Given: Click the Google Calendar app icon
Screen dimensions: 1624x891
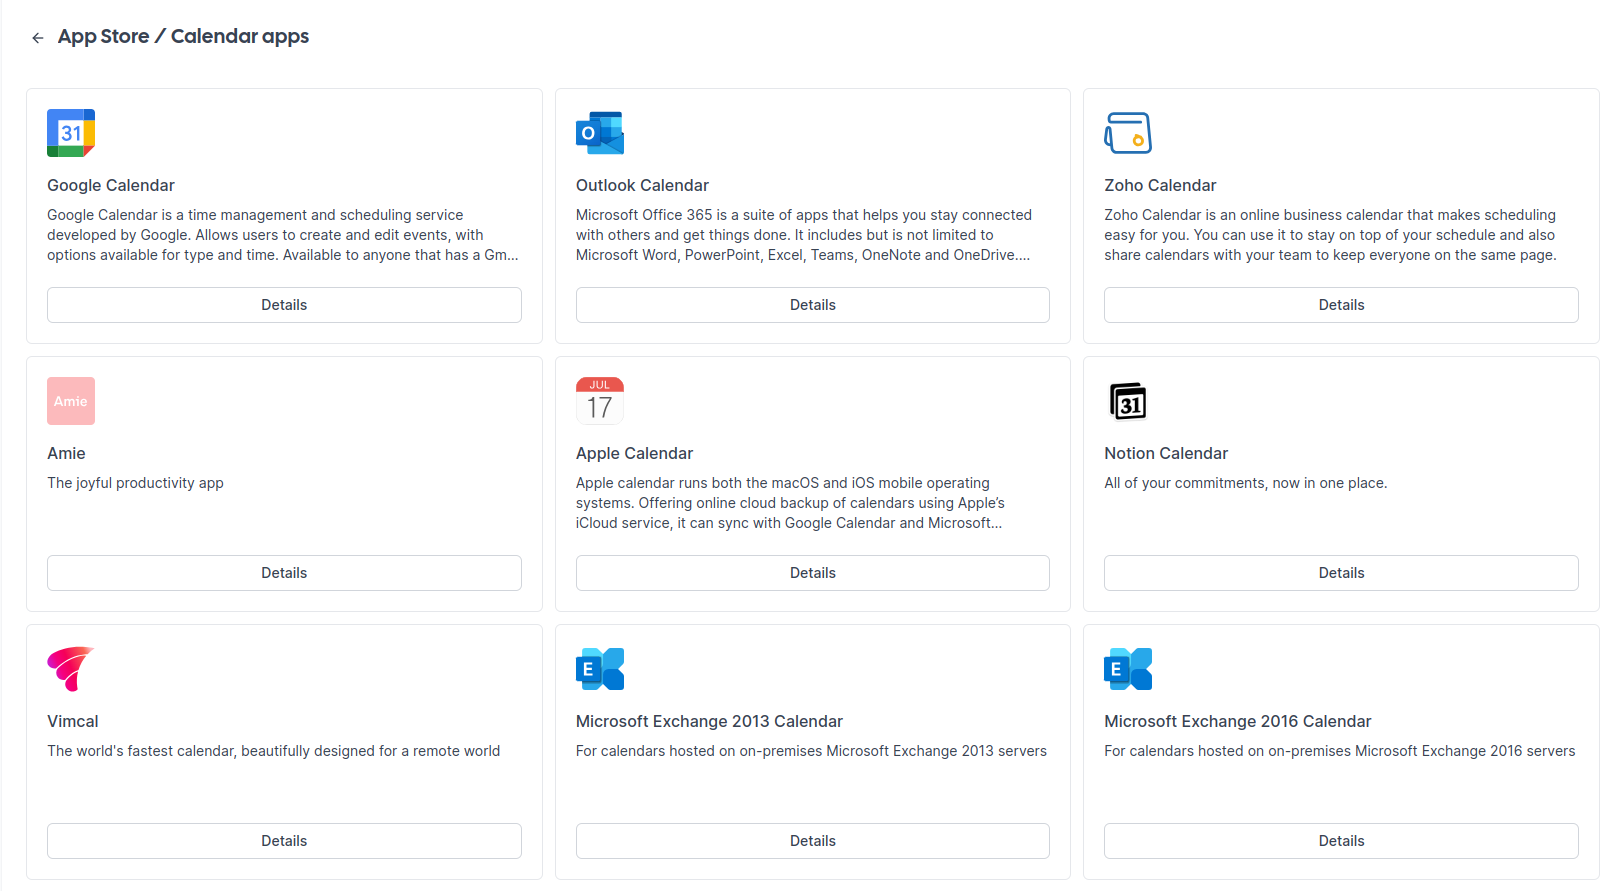Looking at the screenshot, I should (71, 133).
